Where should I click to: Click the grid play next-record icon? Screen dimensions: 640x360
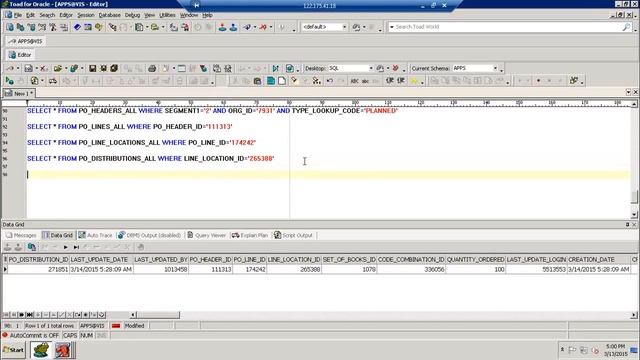click(65, 247)
